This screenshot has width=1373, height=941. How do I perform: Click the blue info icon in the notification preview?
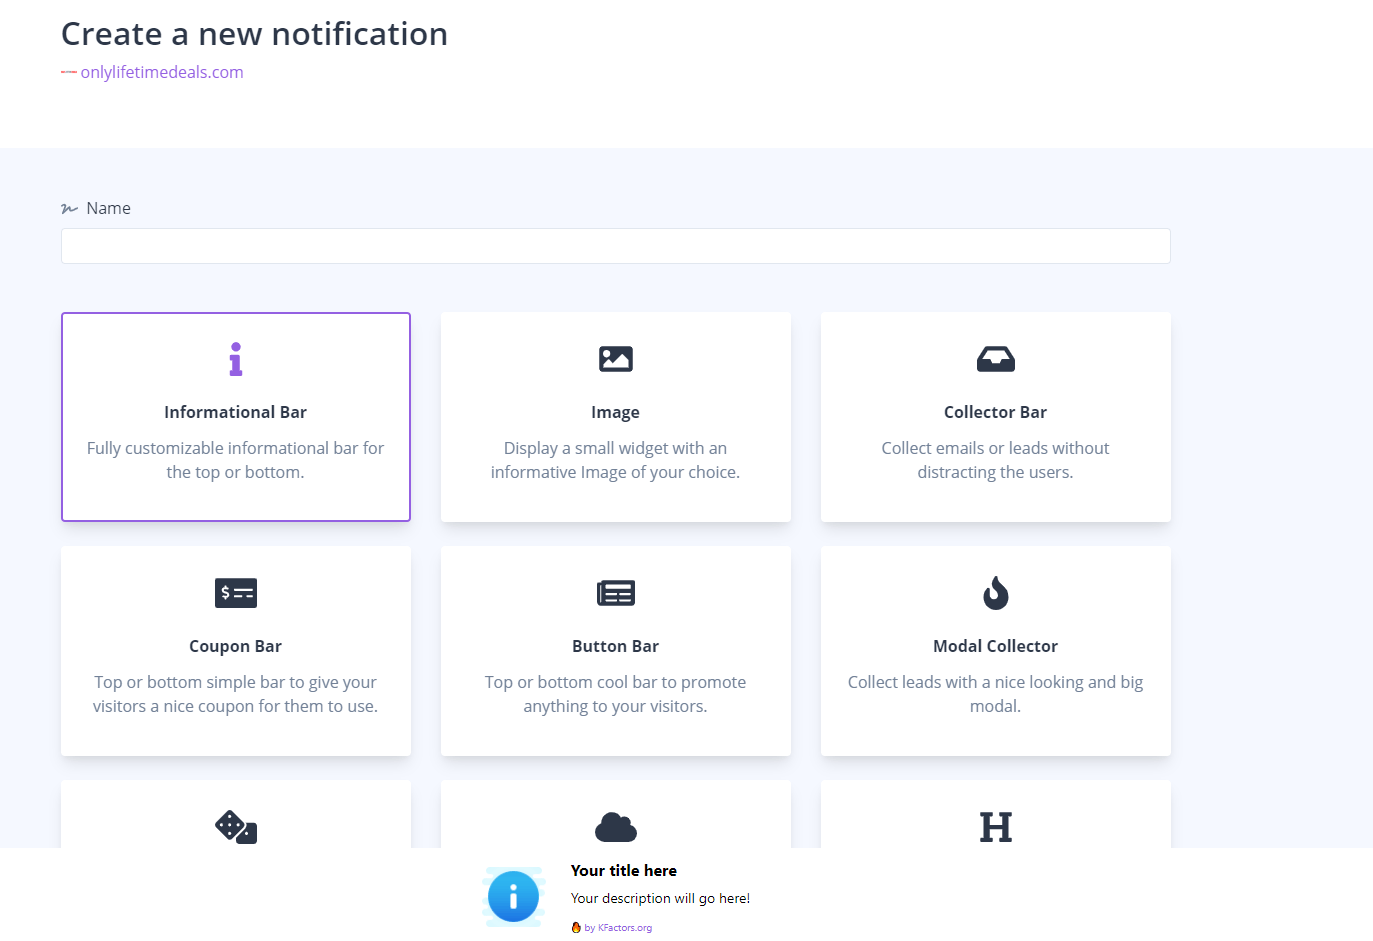[x=513, y=896]
